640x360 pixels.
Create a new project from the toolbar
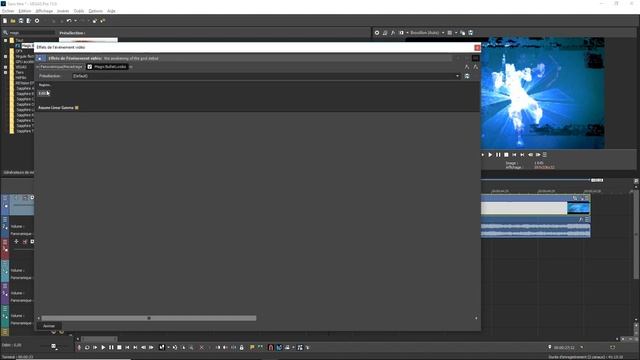click(x=5, y=20)
